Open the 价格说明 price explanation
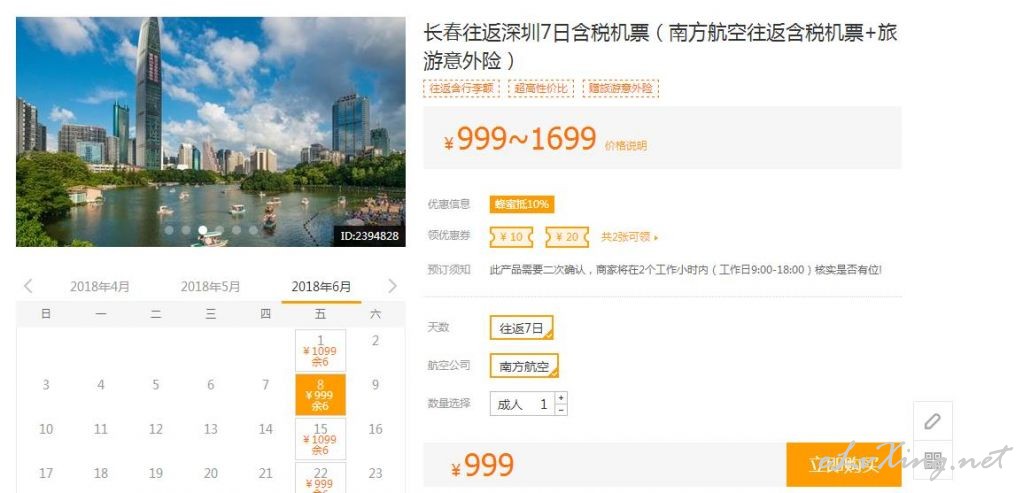Image resolution: width=1023 pixels, height=493 pixels. [626, 146]
